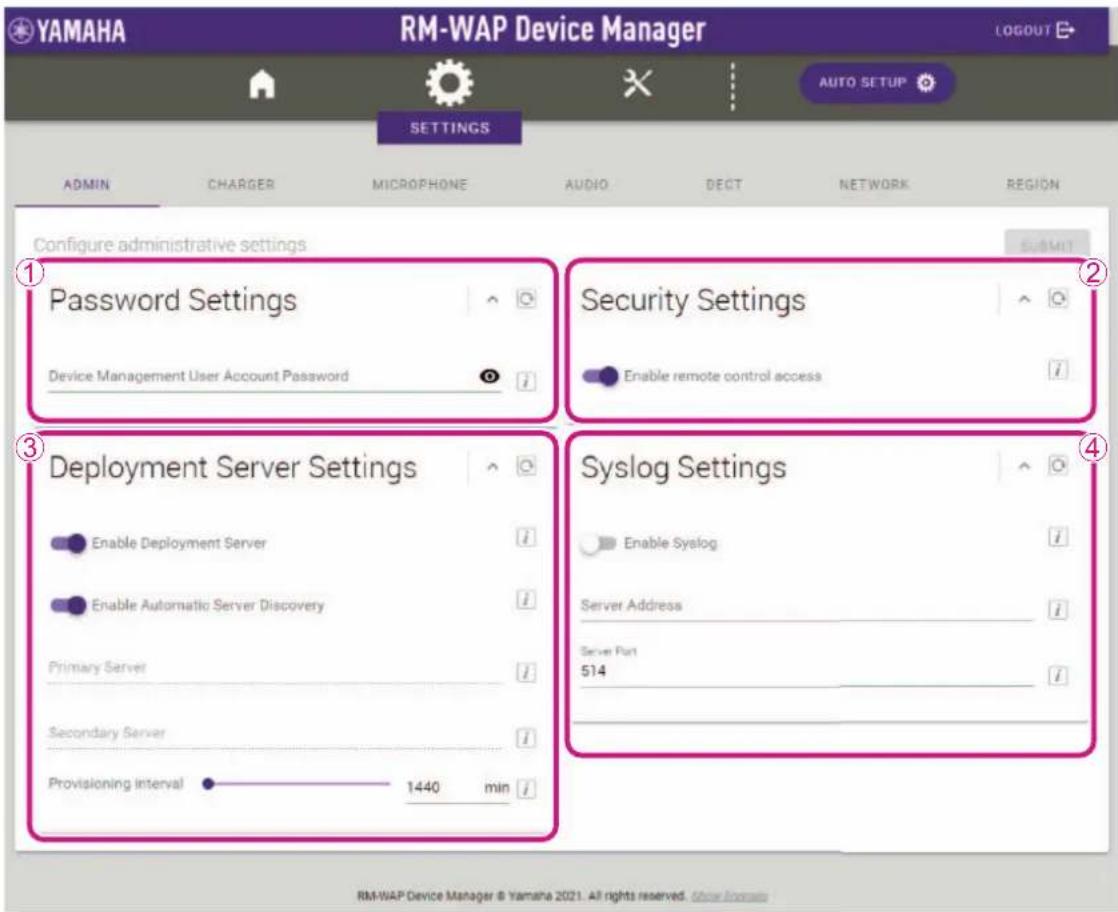Show info for remote control access
This screenshot has height=912, width=1118.
click(1058, 369)
